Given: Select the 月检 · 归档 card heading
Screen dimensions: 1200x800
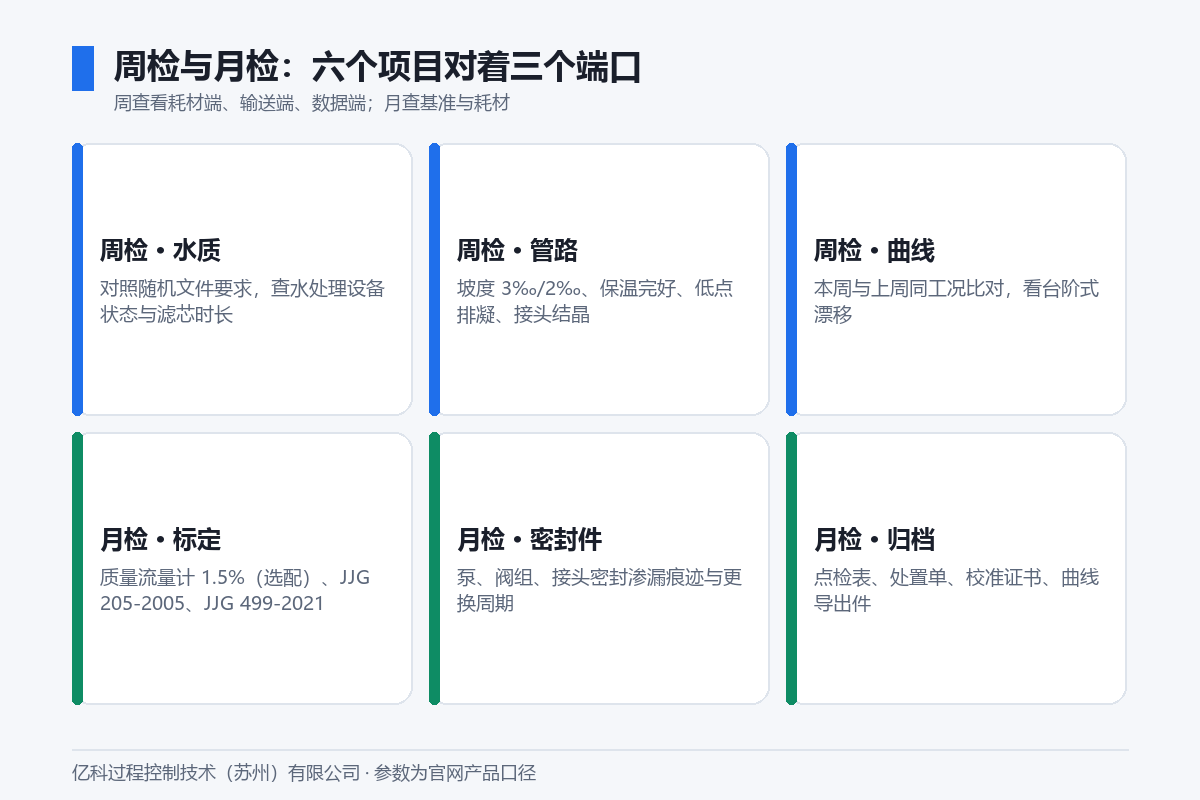Looking at the screenshot, I should click(874, 540).
